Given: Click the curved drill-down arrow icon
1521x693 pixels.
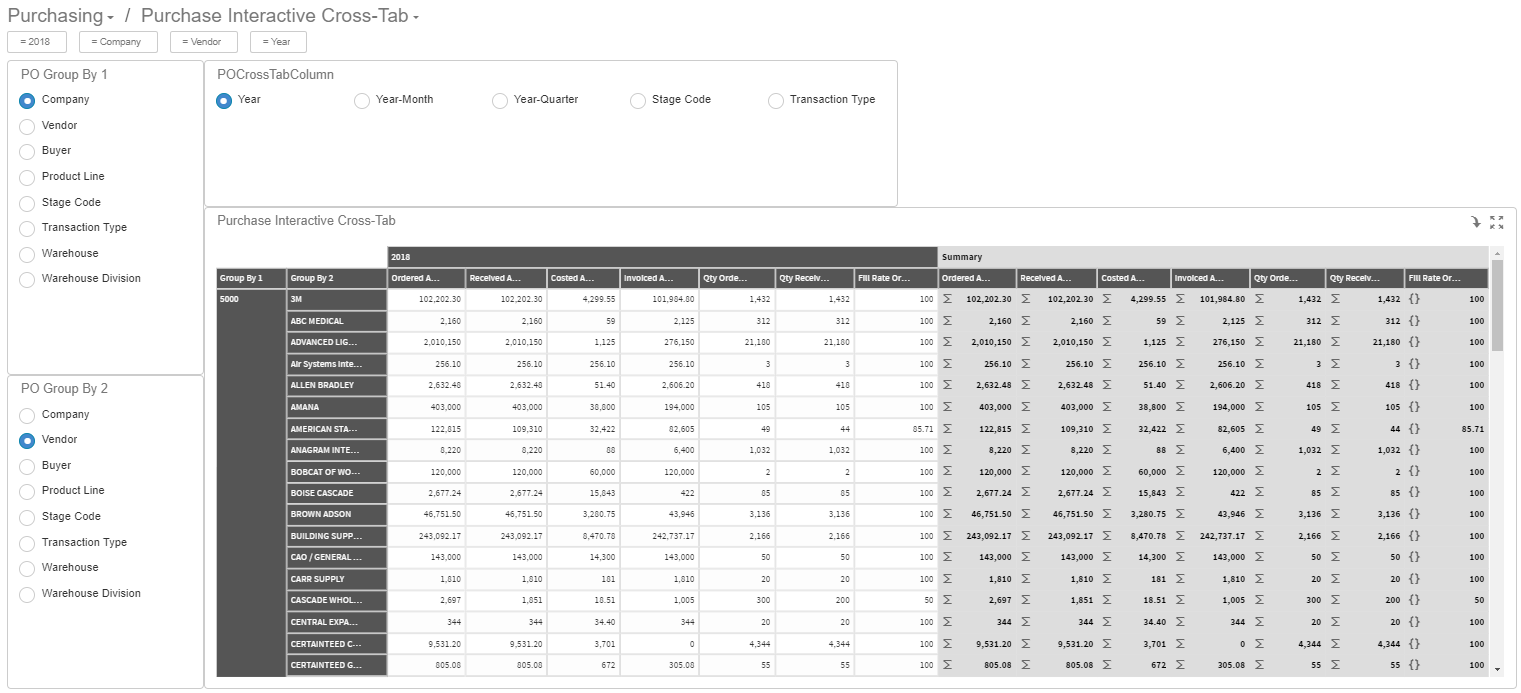Looking at the screenshot, I should [x=1478, y=222].
